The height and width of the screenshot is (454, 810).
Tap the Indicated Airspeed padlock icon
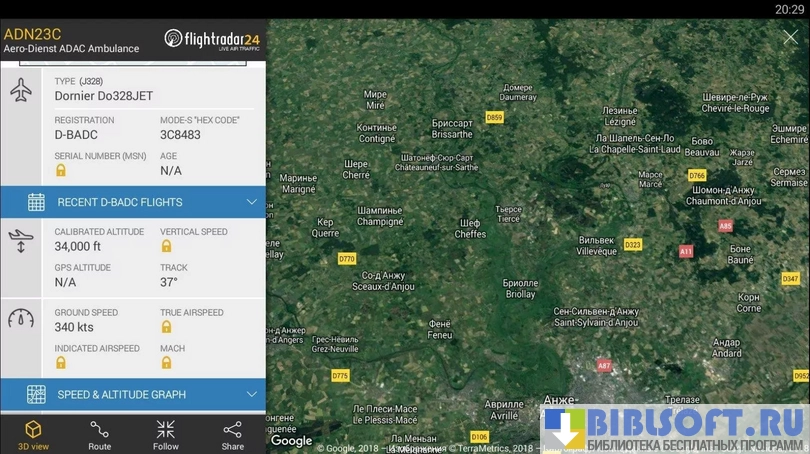pos(61,363)
